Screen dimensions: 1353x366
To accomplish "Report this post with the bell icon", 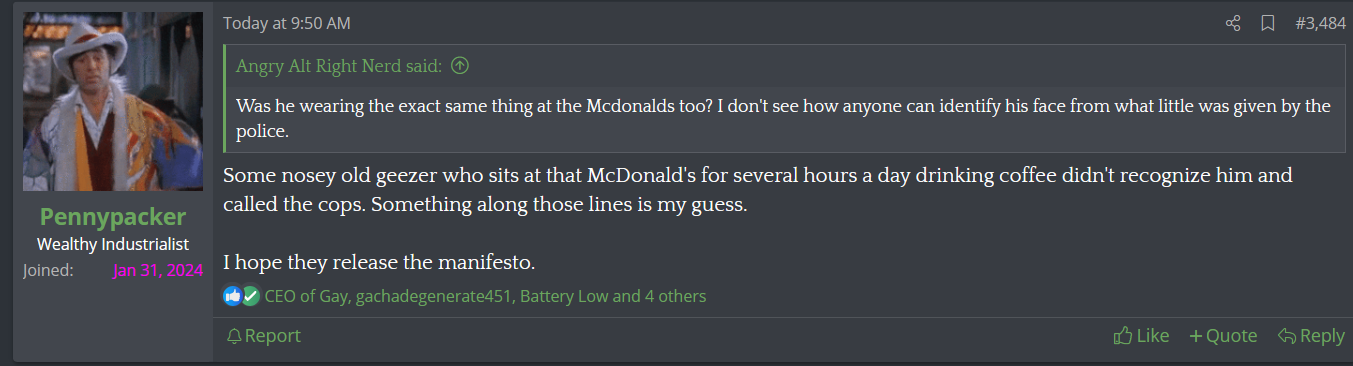I will (264, 336).
